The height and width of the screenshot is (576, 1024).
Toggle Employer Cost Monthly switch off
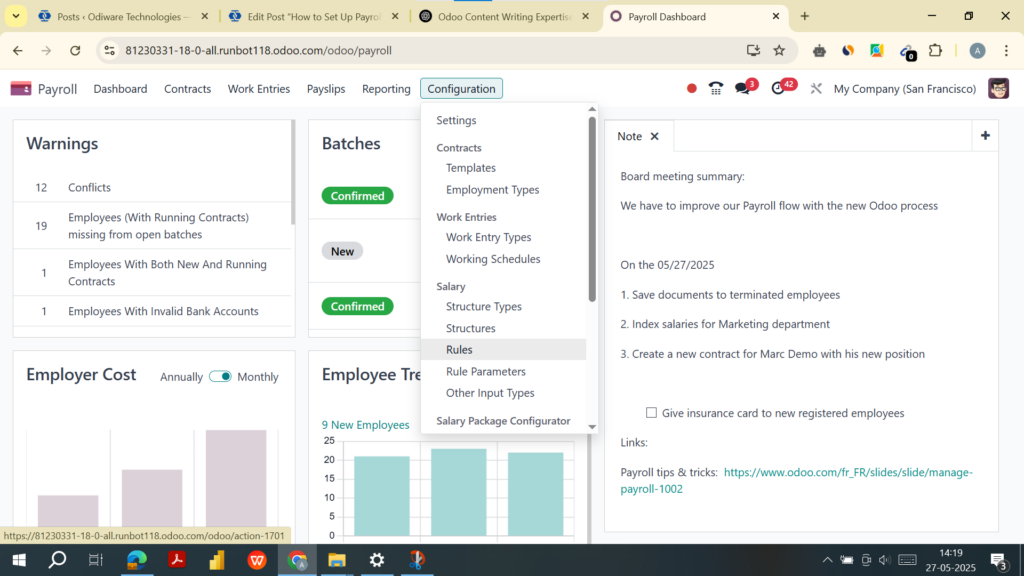click(218, 377)
